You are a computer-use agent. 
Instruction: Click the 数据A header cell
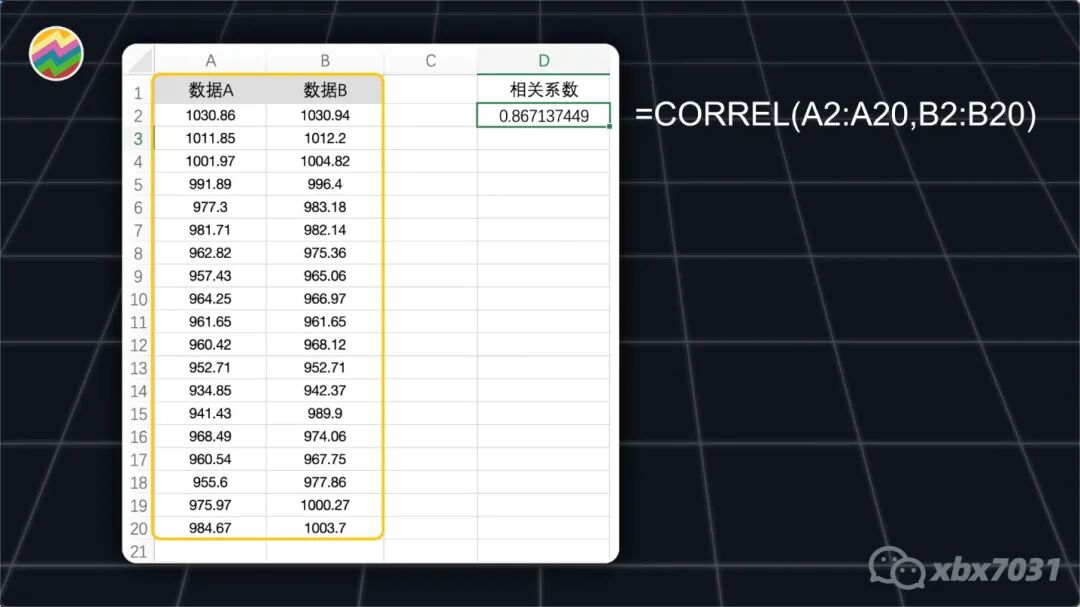(x=210, y=90)
